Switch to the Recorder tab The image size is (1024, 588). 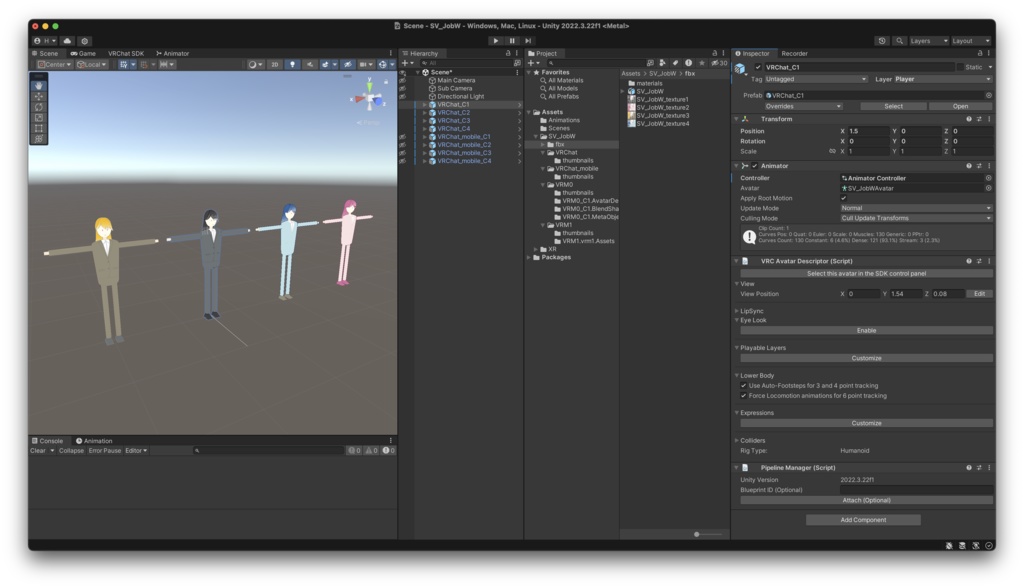click(794, 54)
